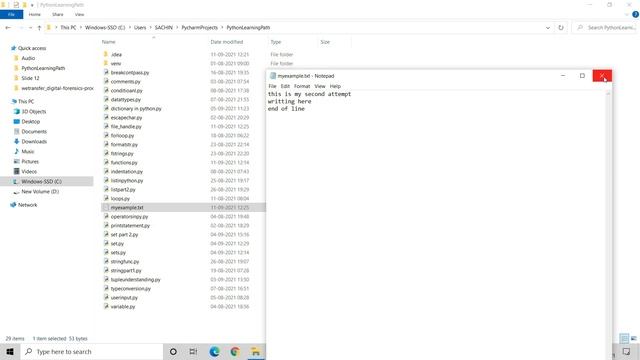Launch Google Chrome from the taskbar

point(235,351)
